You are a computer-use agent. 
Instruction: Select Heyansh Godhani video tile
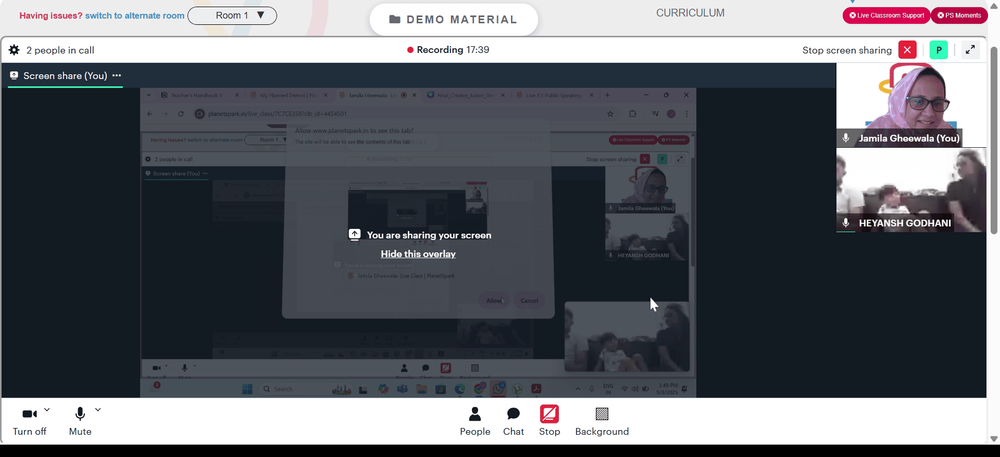pyautogui.click(x=911, y=190)
